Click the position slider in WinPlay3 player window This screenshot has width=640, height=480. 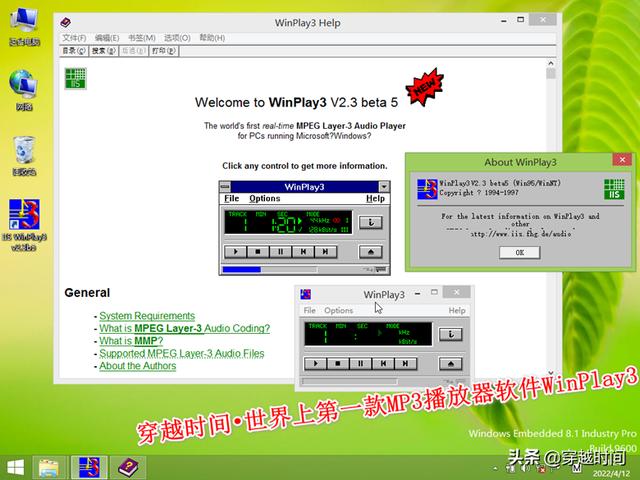tap(350, 381)
